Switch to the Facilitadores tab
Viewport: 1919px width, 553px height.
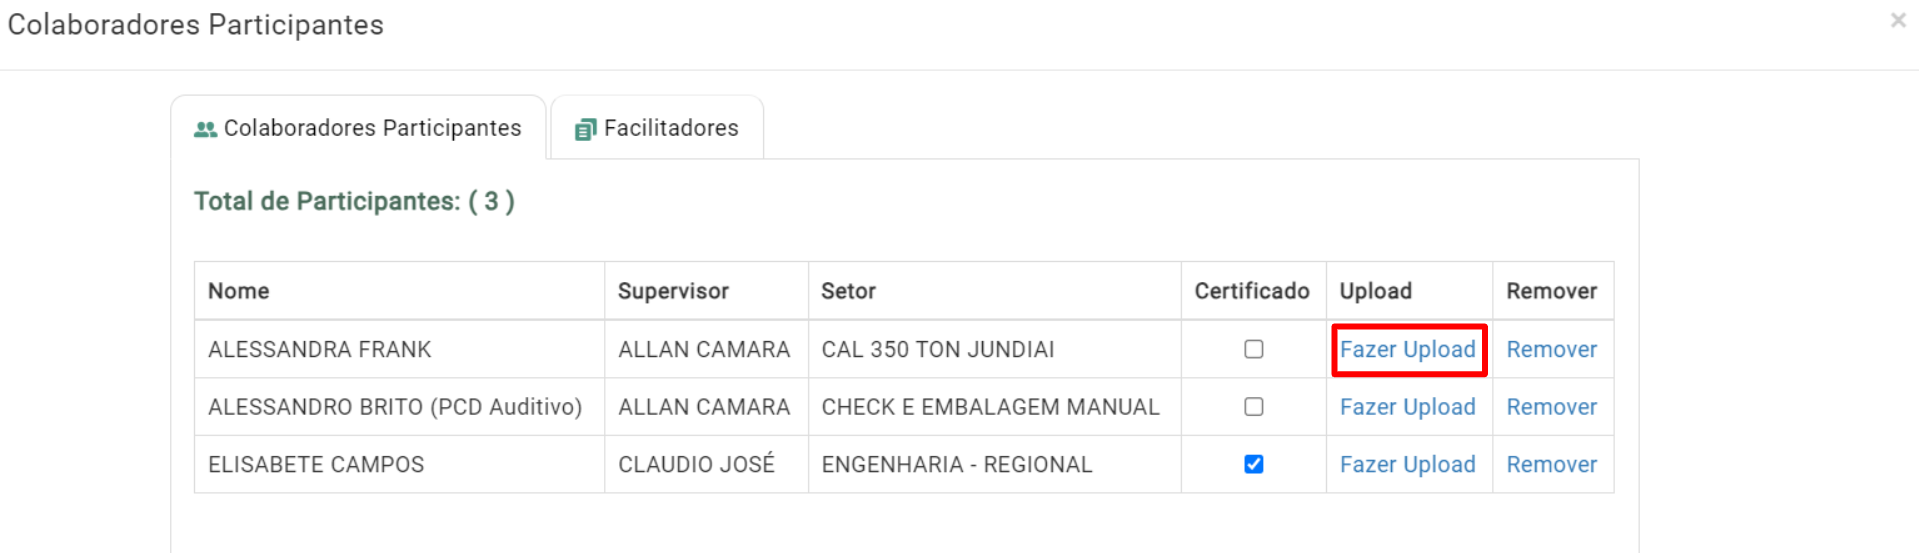pyautogui.click(x=657, y=128)
